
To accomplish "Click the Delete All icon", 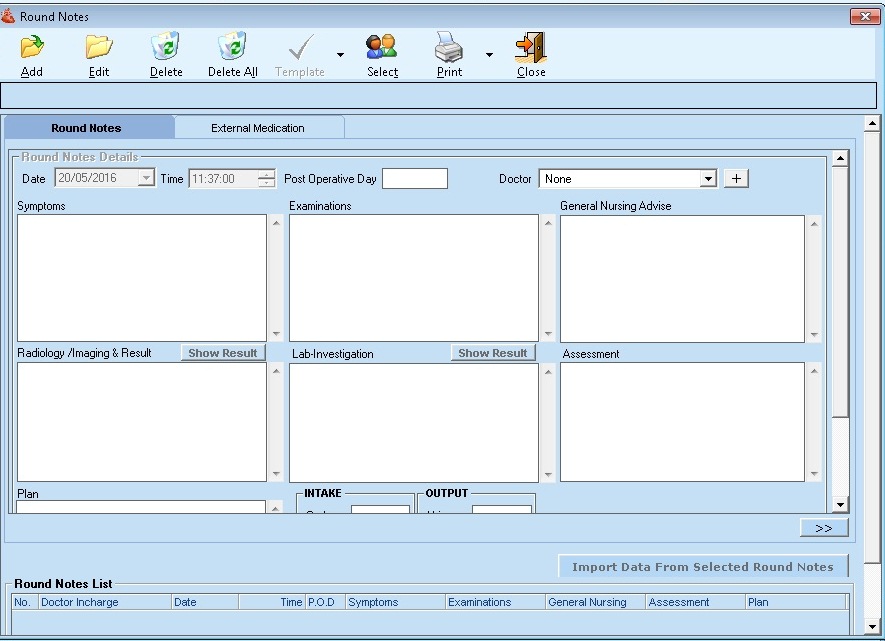I will click(x=232, y=47).
